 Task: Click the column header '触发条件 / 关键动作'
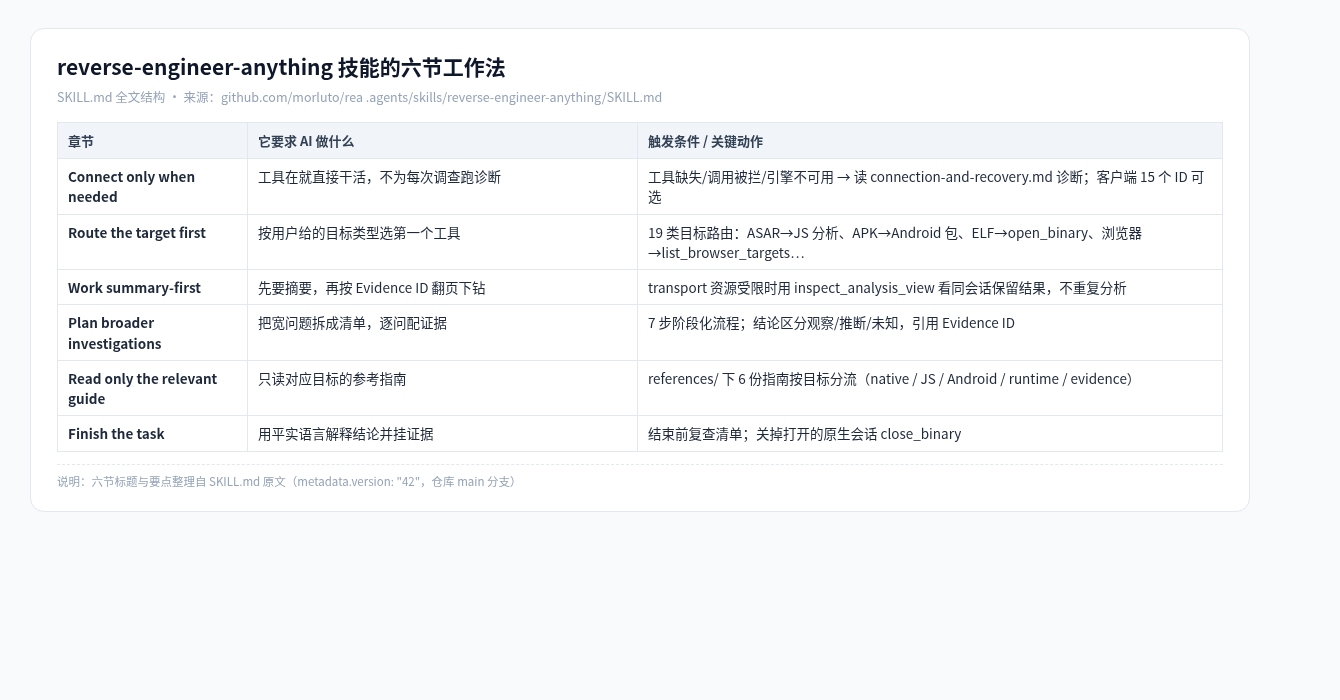[x=930, y=141]
